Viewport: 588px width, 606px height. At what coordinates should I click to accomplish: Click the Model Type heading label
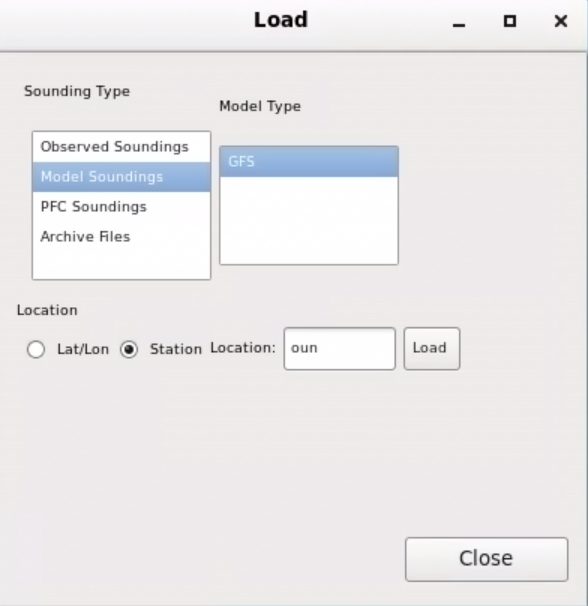pos(260,106)
